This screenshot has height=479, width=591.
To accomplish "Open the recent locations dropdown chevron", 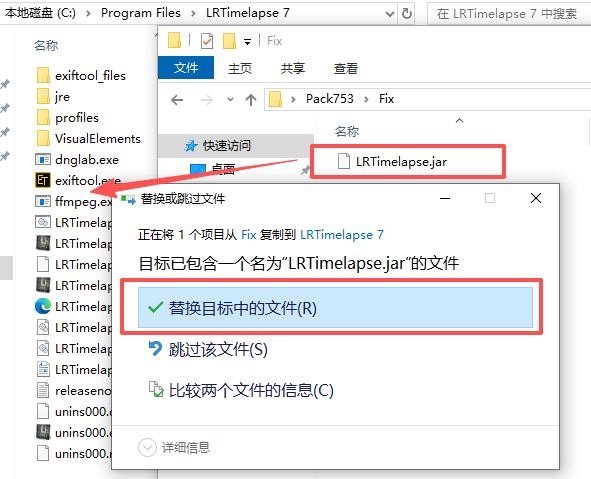I will pos(230,99).
